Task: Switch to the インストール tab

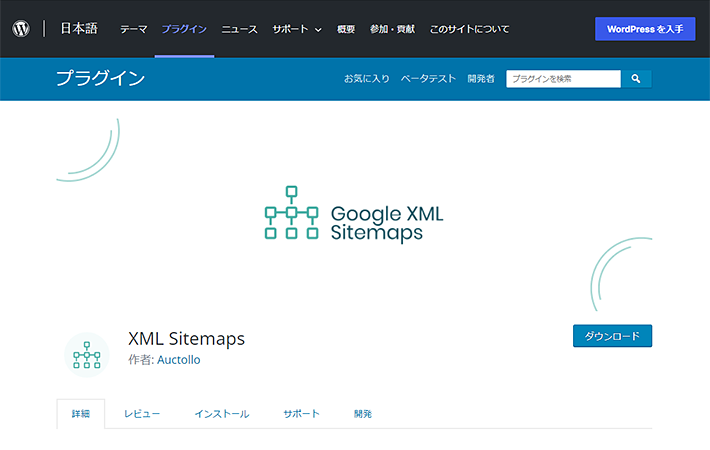Action: [222, 414]
